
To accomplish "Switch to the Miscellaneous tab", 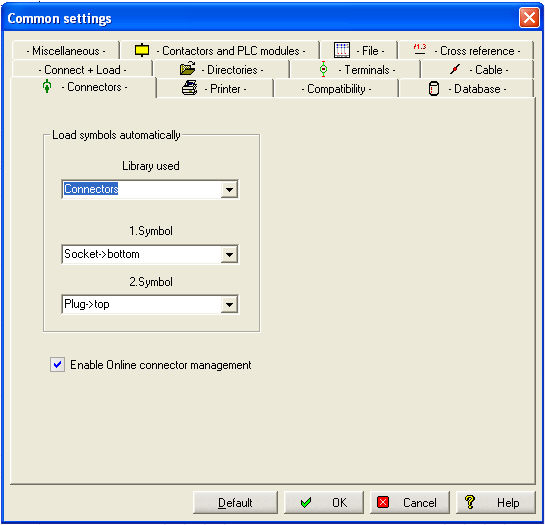I will (x=66, y=51).
